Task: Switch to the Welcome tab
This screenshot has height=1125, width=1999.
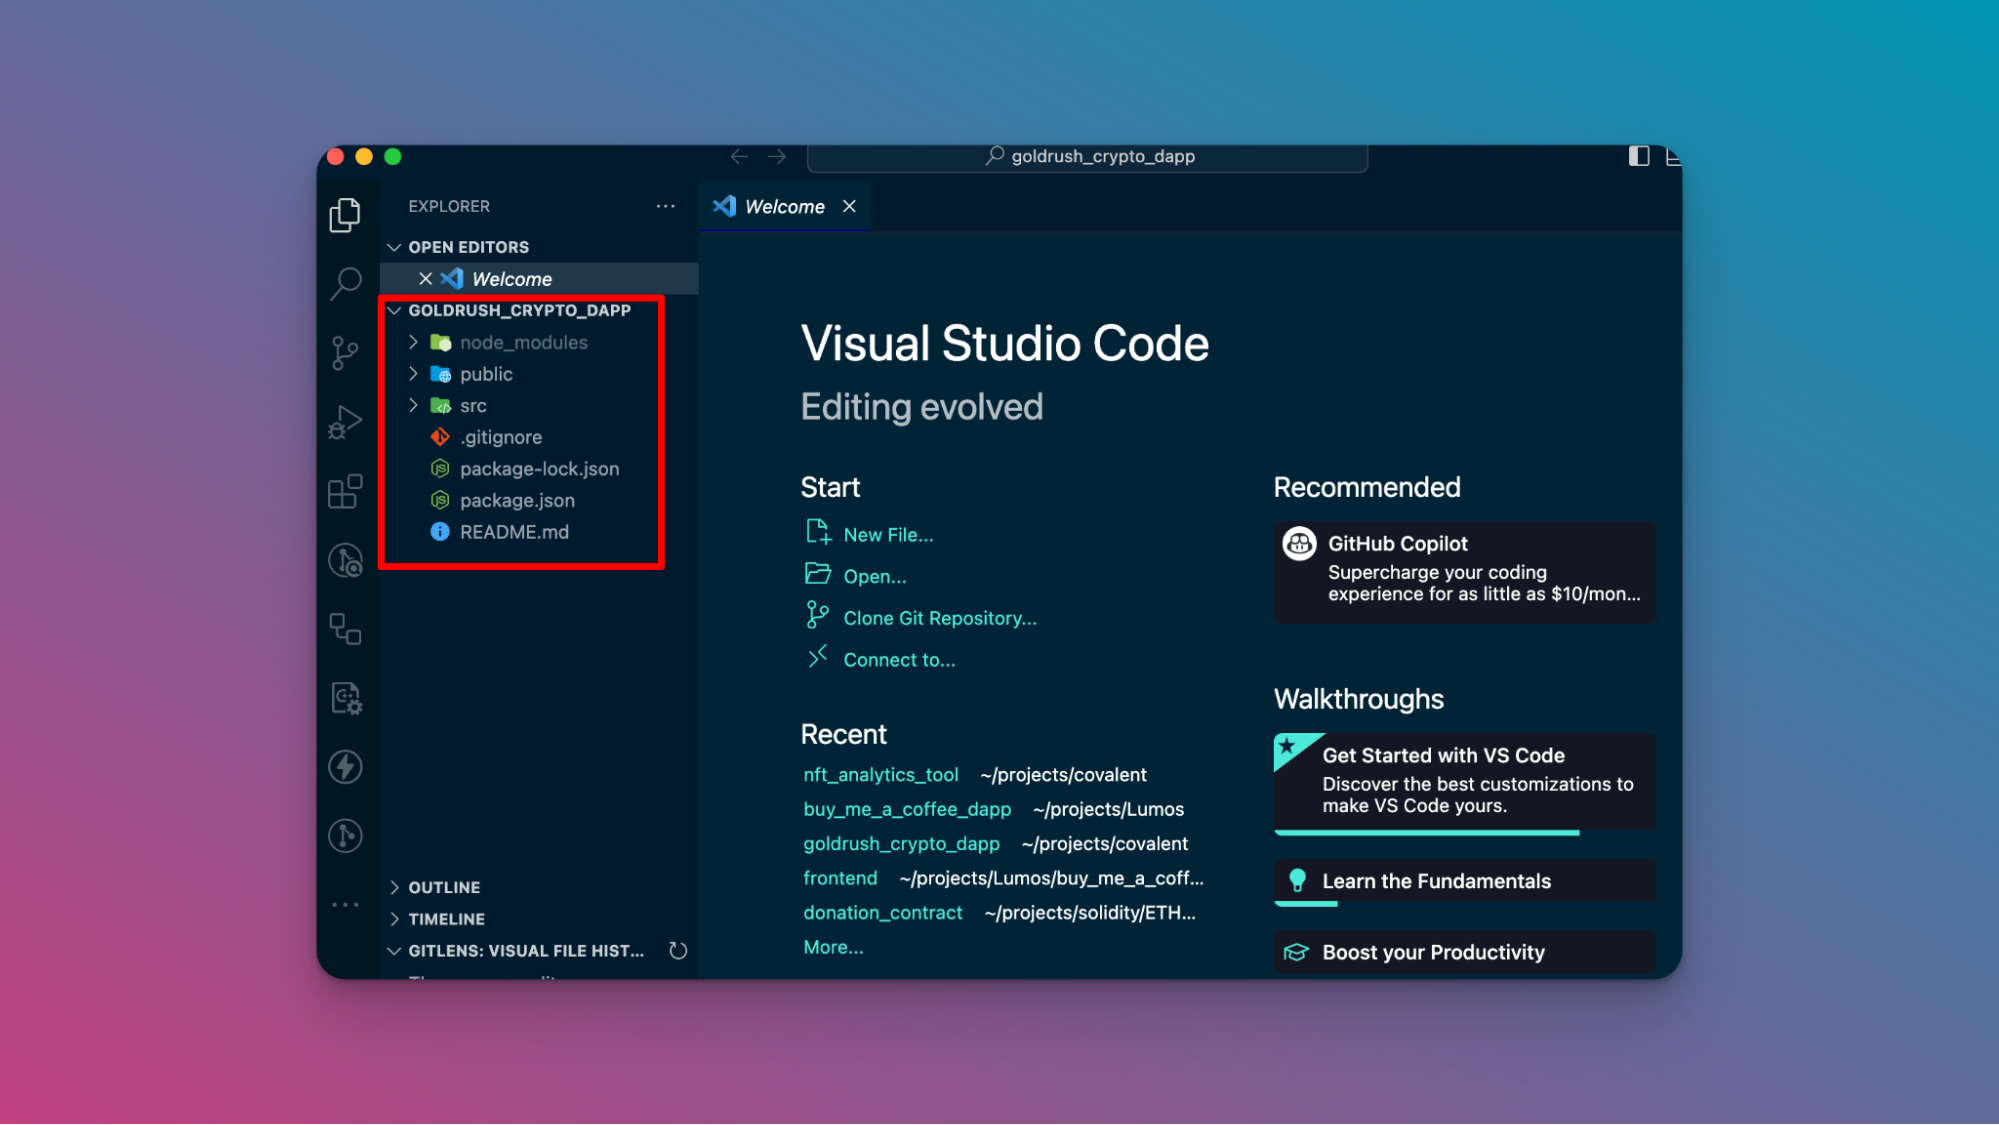Action: tap(784, 206)
